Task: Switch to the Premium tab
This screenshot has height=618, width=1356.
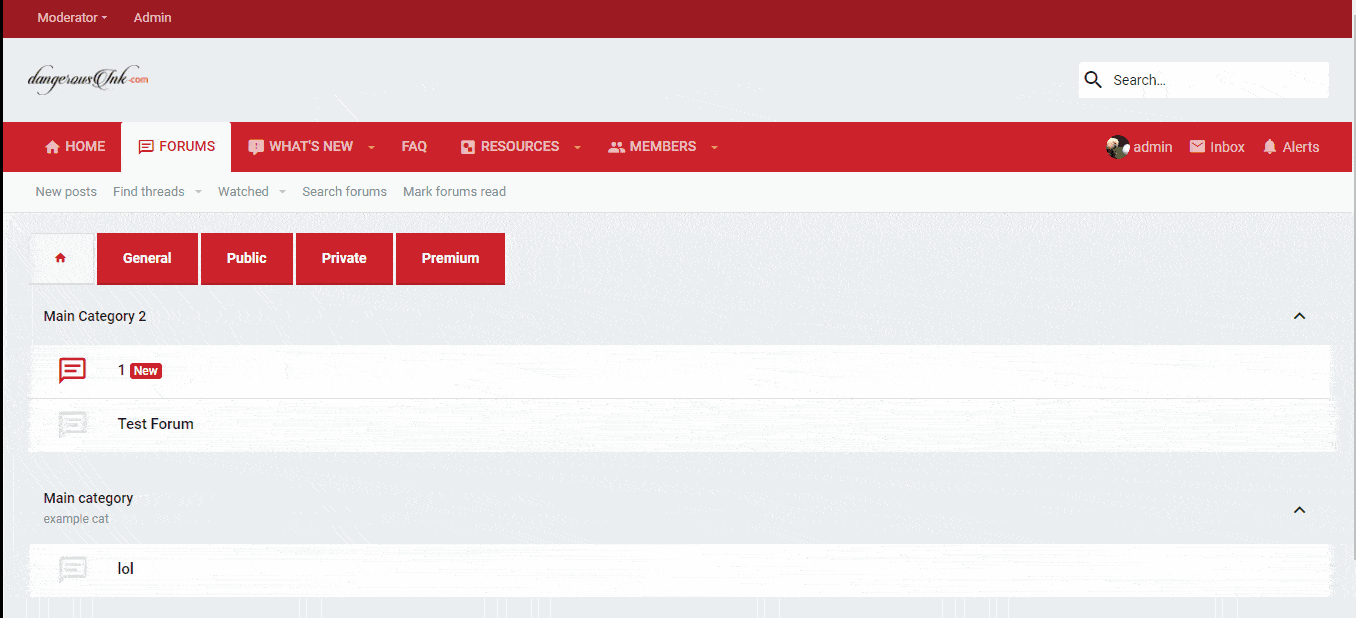Action: [x=450, y=258]
